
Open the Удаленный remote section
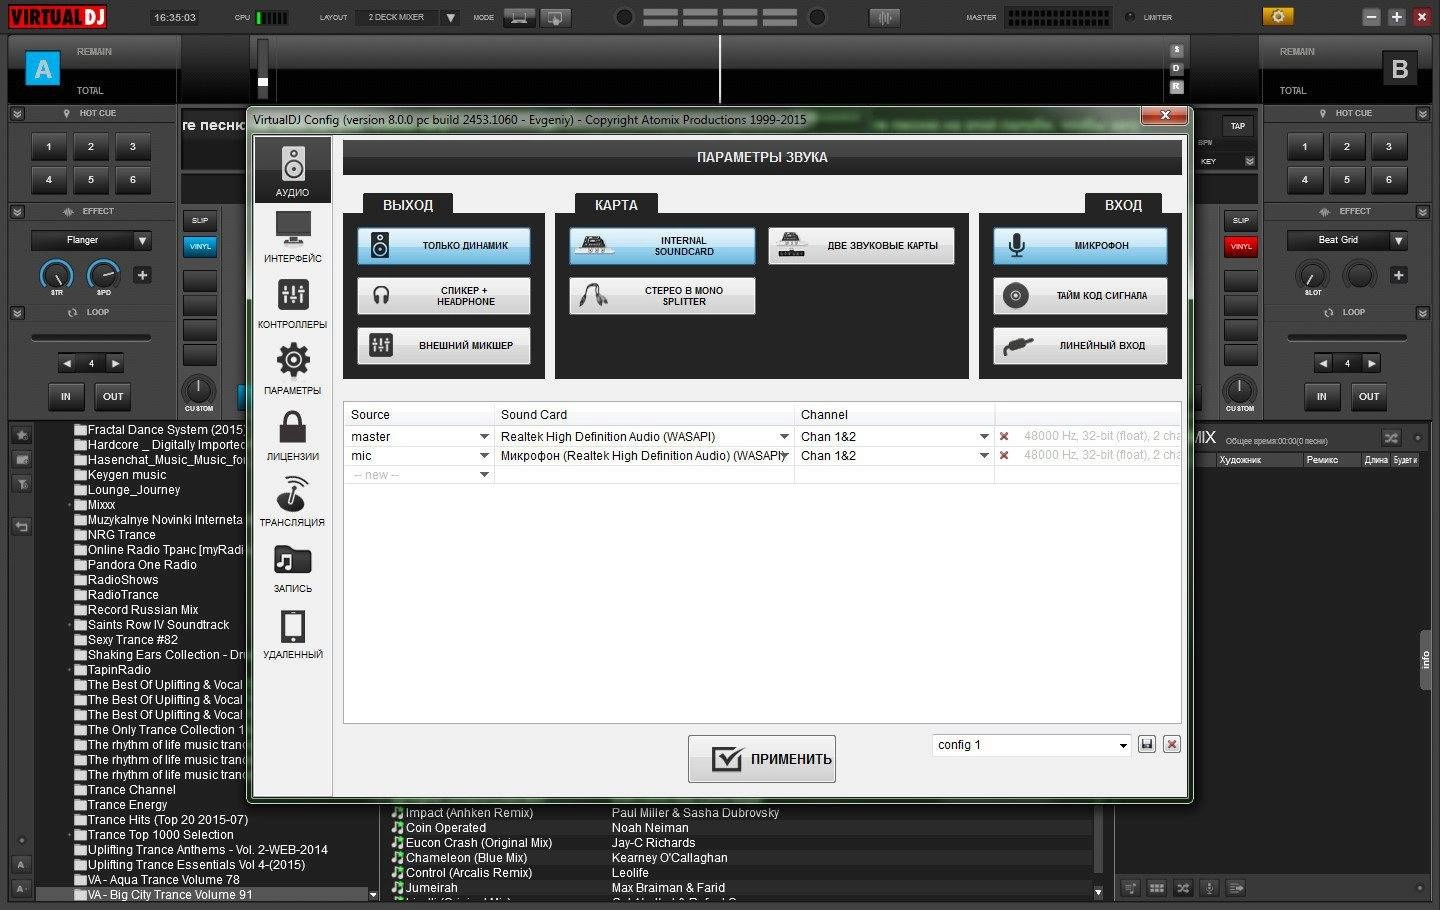coord(292,632)
